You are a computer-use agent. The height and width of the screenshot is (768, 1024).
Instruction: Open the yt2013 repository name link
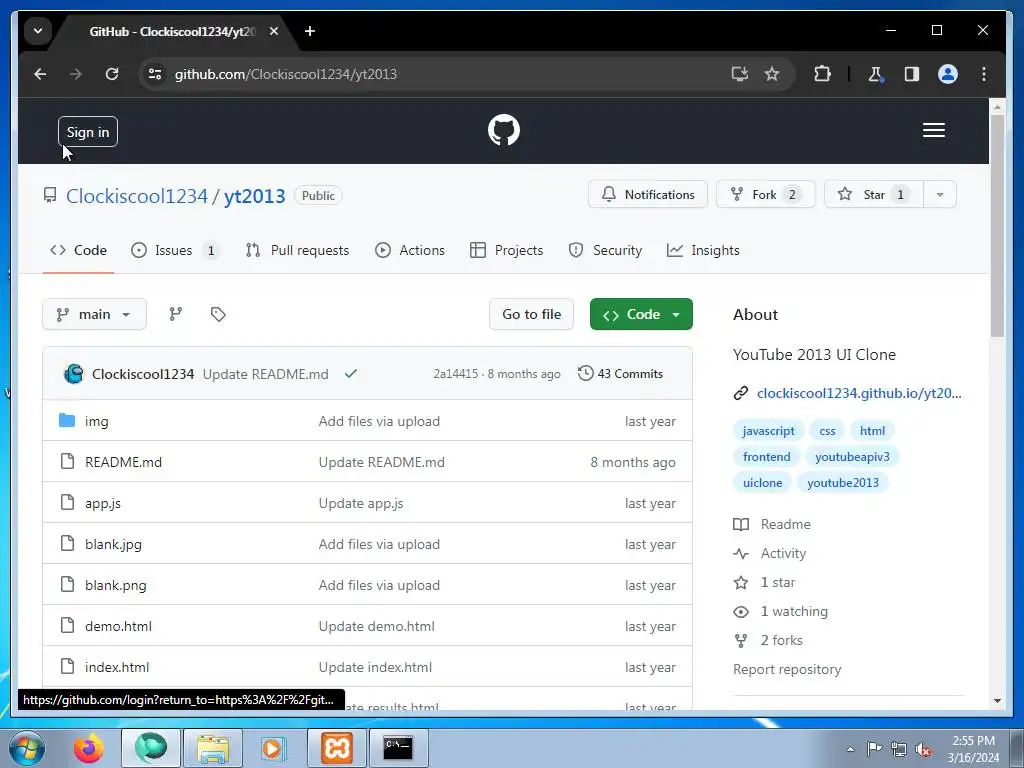pyautogui.click(x=254, y=196)
